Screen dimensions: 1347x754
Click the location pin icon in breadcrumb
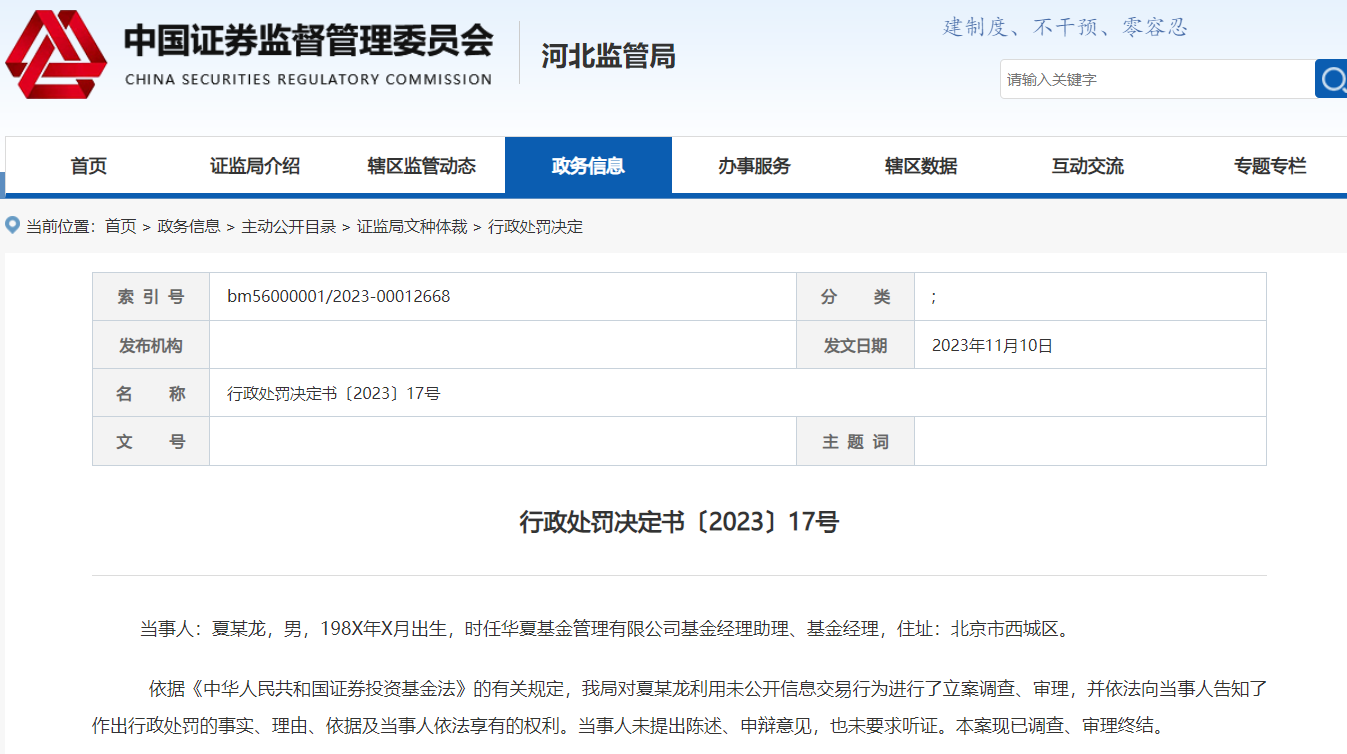(13, 226)
